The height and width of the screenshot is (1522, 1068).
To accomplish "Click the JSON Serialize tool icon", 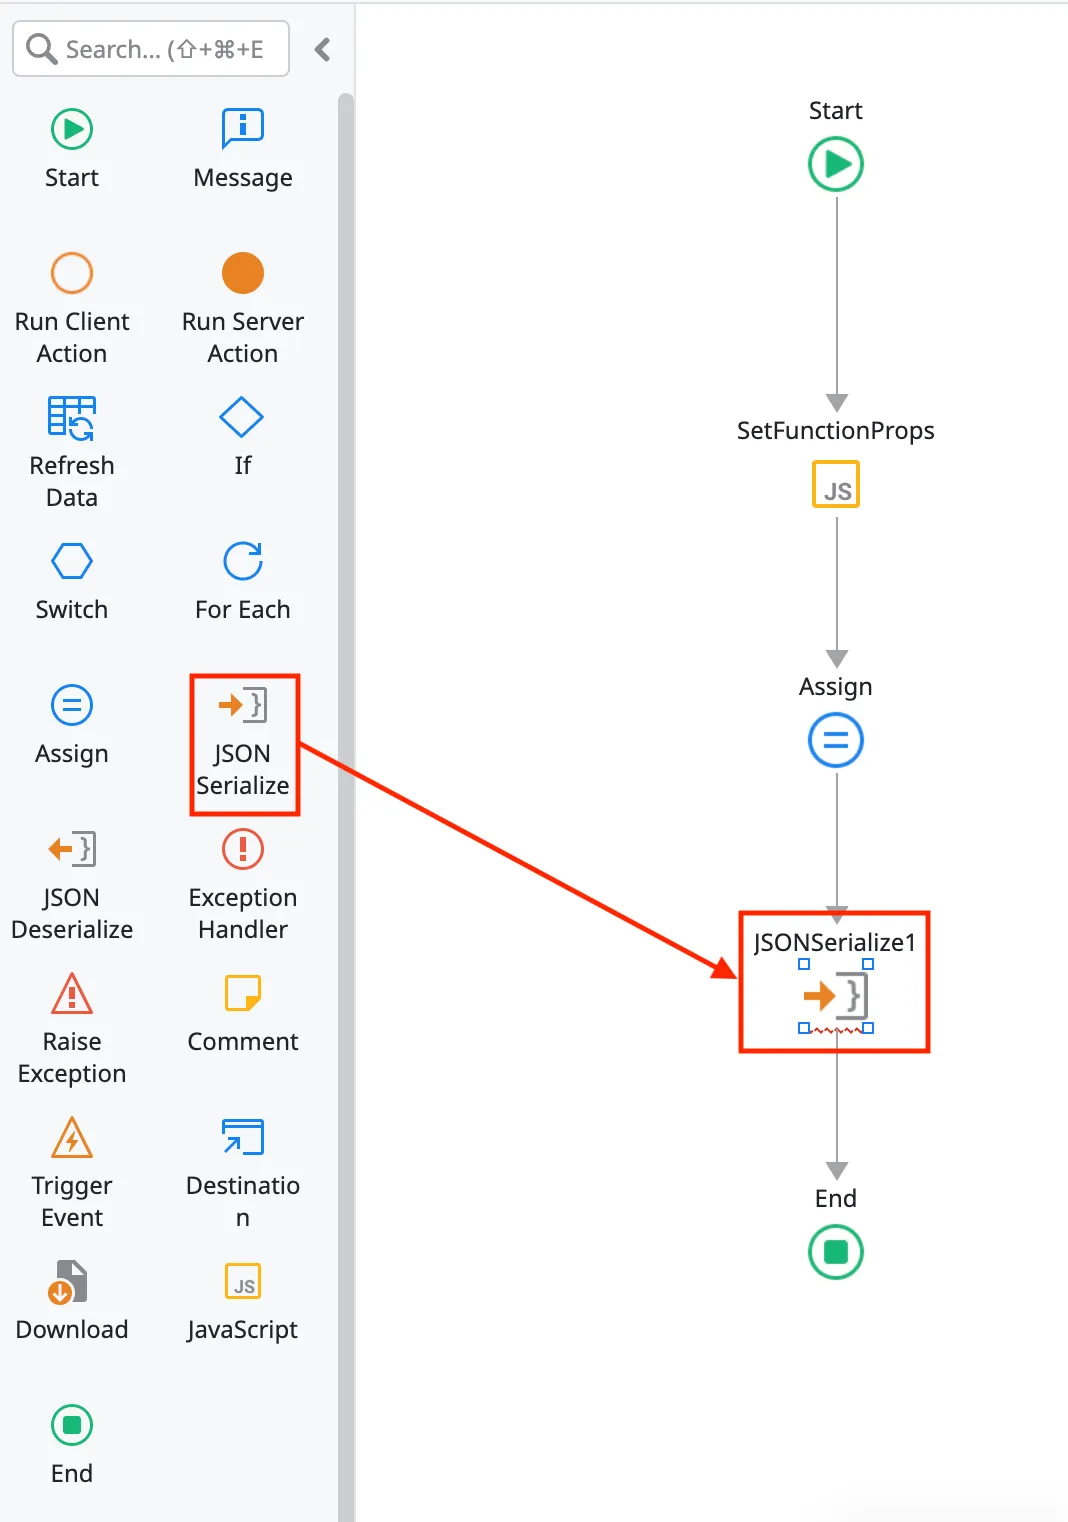I will 241,705.
